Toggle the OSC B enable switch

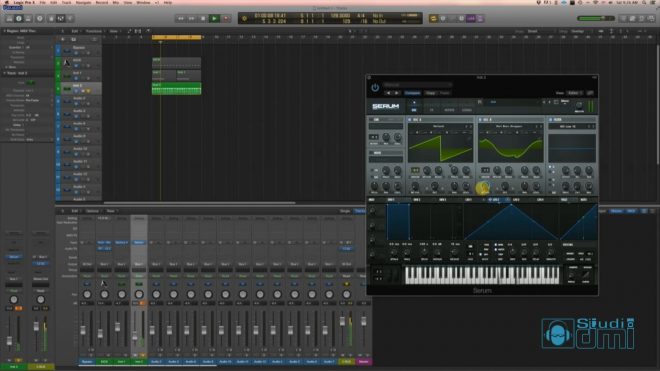[480, 120]
